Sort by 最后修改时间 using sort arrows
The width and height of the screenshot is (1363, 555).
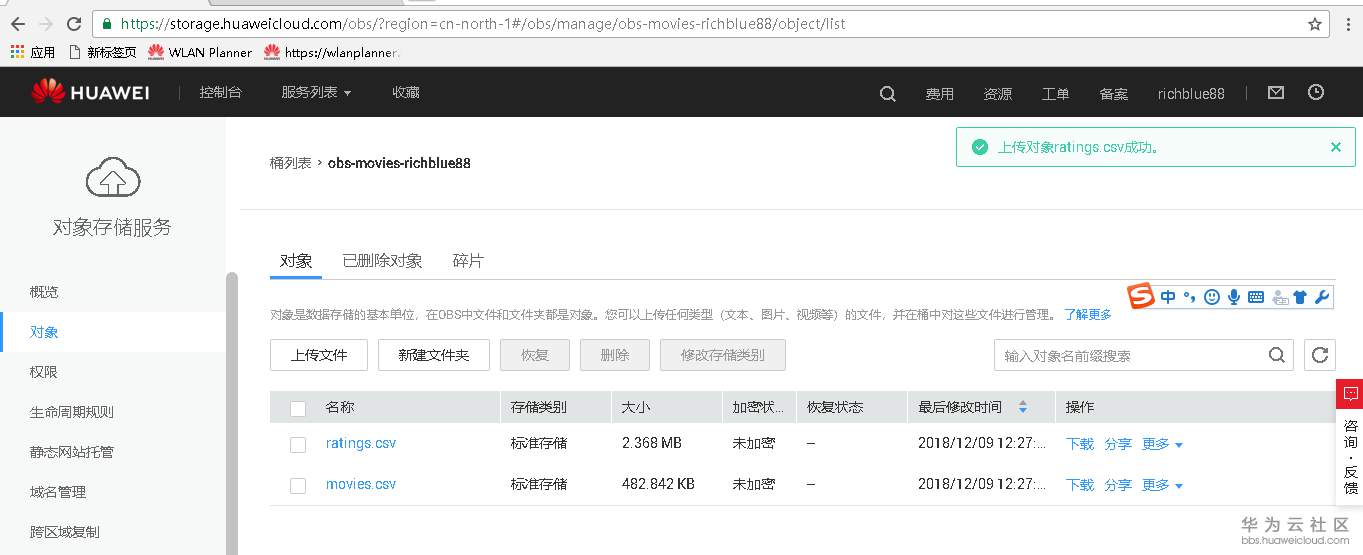[1022, 407]
